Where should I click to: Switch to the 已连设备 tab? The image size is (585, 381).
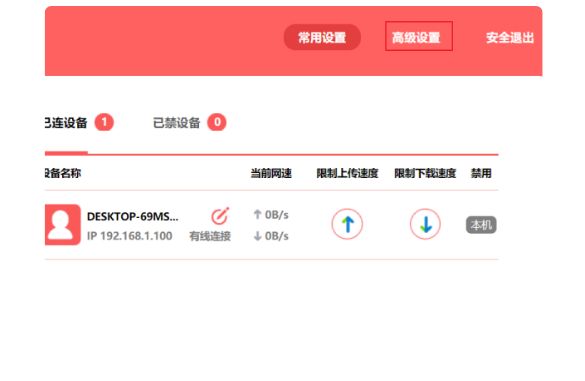(x=66, y=122)
